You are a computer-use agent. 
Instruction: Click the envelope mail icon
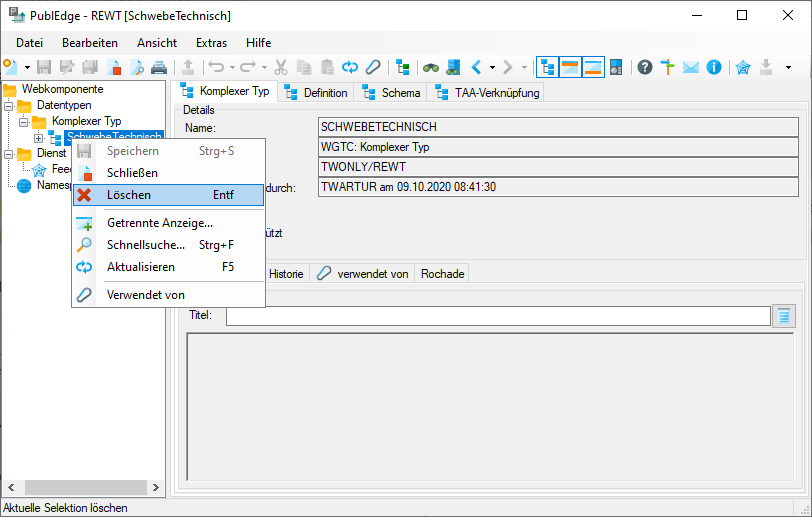tap(691, 67)
